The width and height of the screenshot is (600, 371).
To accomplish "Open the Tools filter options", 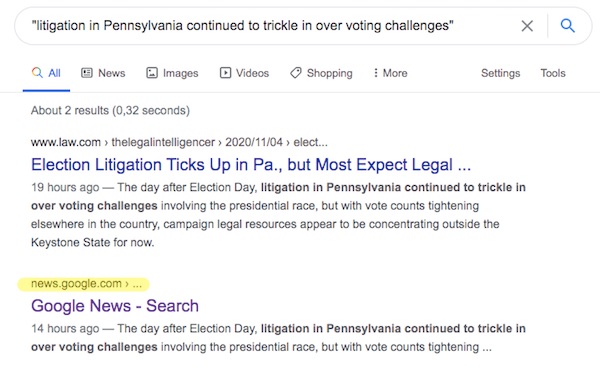I will point(553,73).
